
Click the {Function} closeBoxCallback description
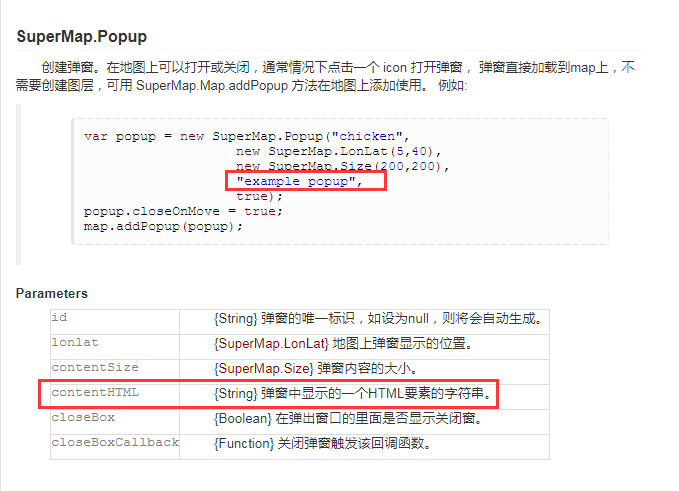tap(322, 444)
